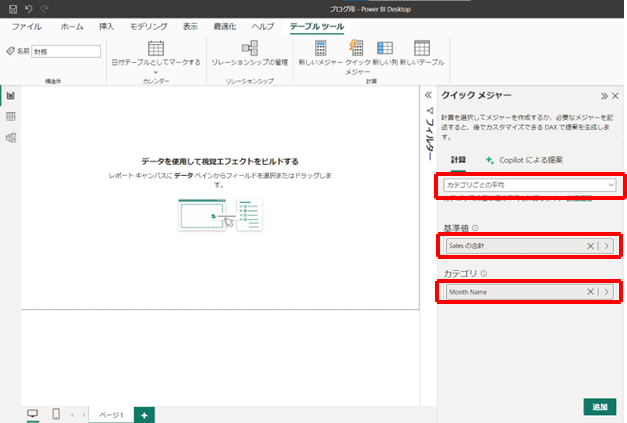Remove 'Month Name' from the category field

(591, 292)
